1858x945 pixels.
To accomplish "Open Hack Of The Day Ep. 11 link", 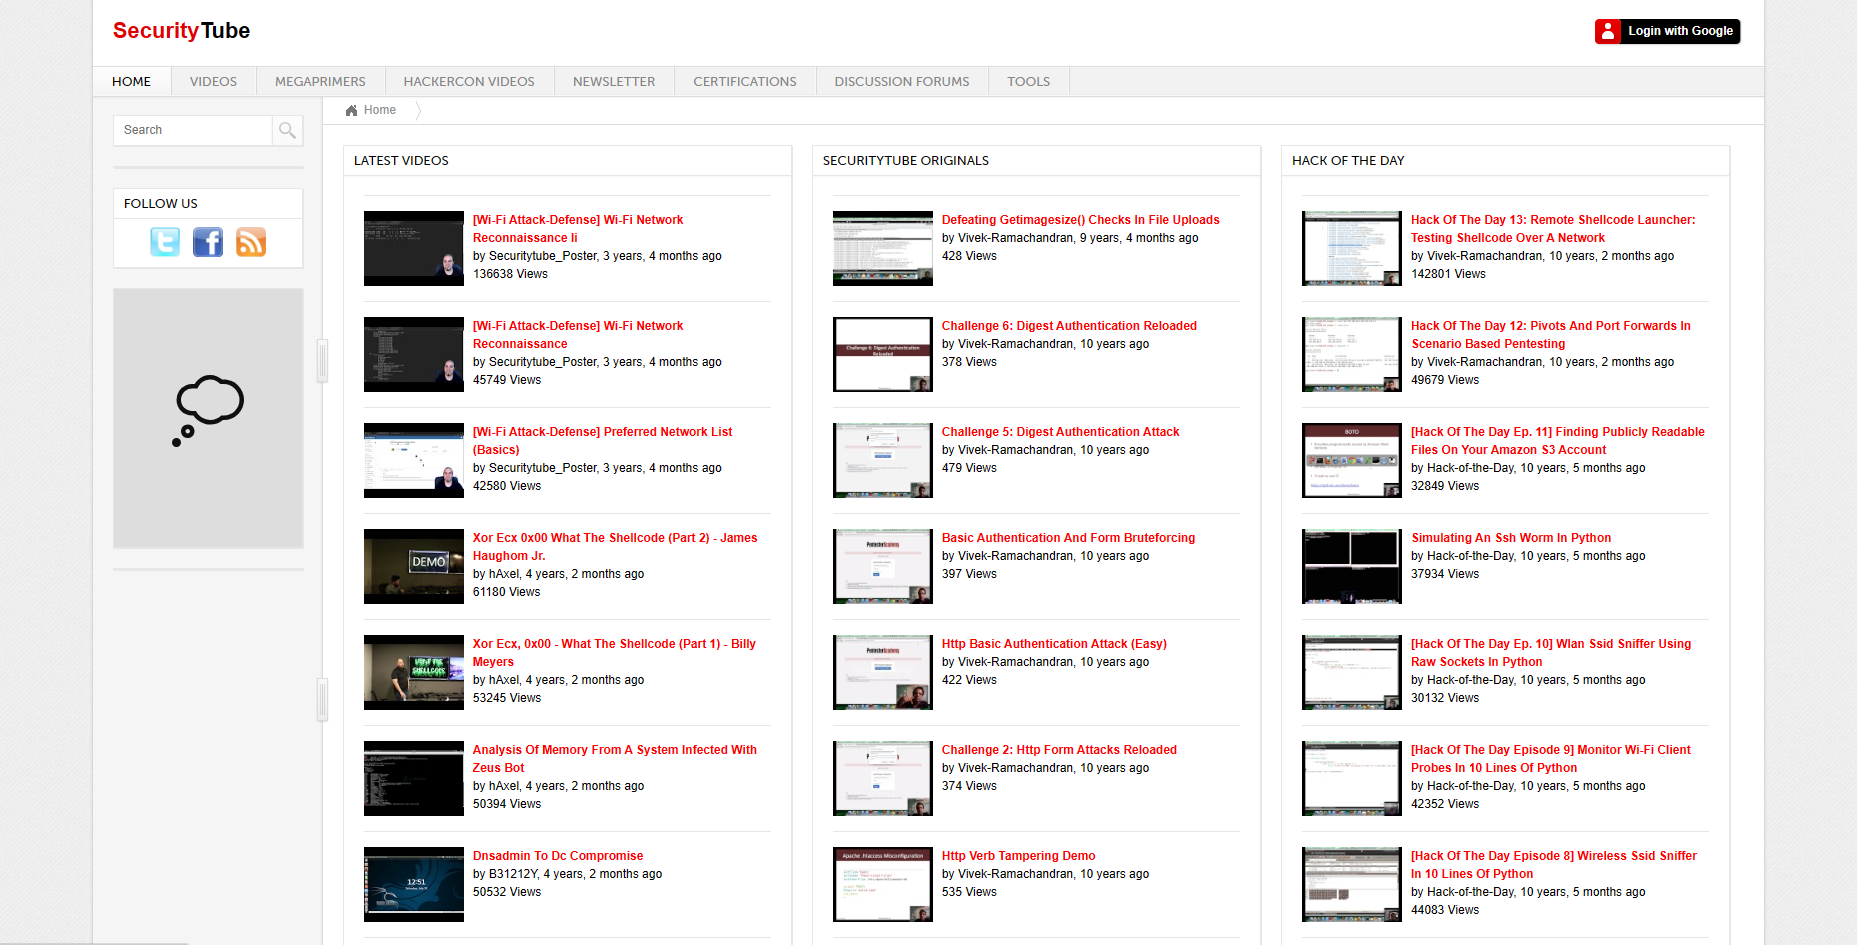I will tap(1558, 441).
